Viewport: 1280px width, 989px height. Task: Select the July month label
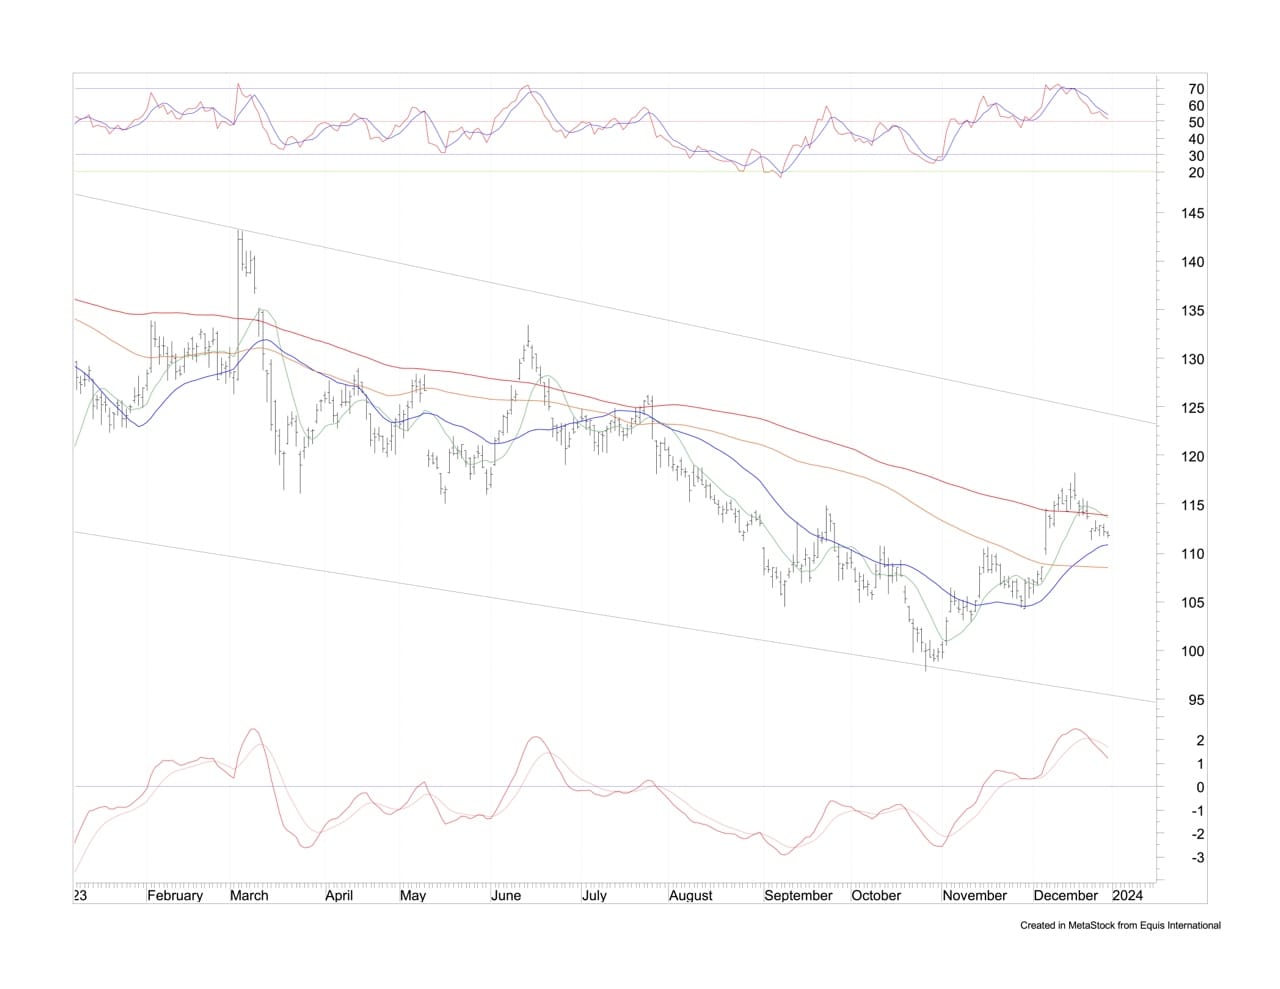[x=594, y=896]
